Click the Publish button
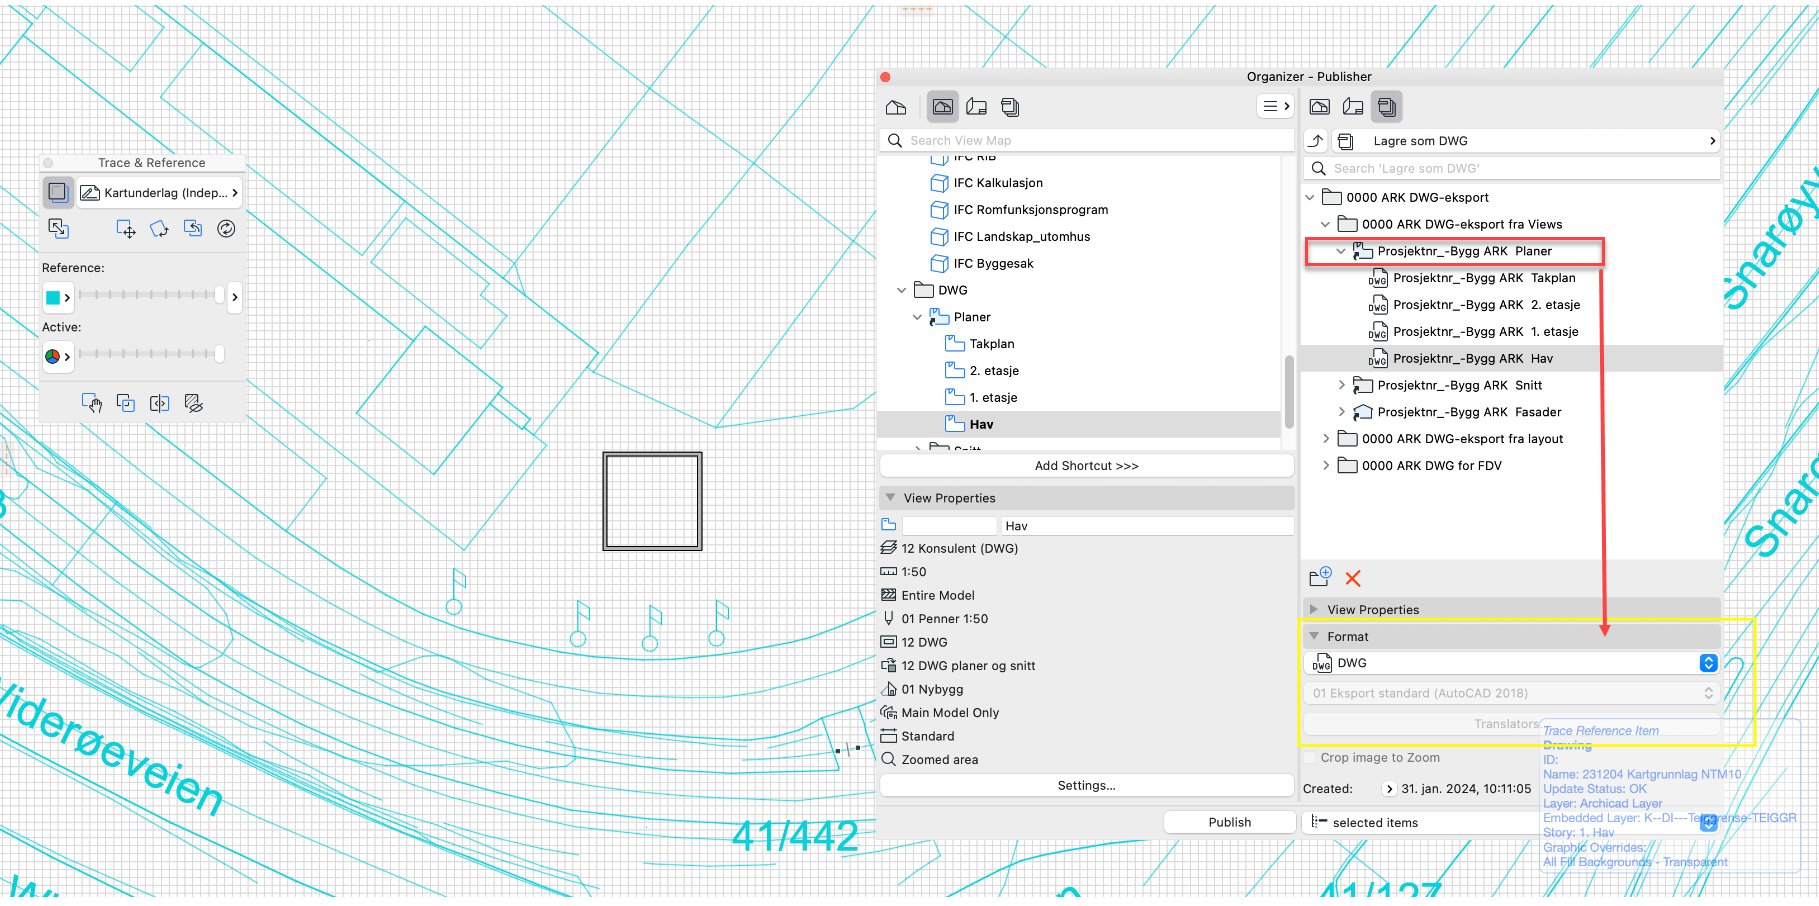1819x906 pixels. (x=1229, y=822)
